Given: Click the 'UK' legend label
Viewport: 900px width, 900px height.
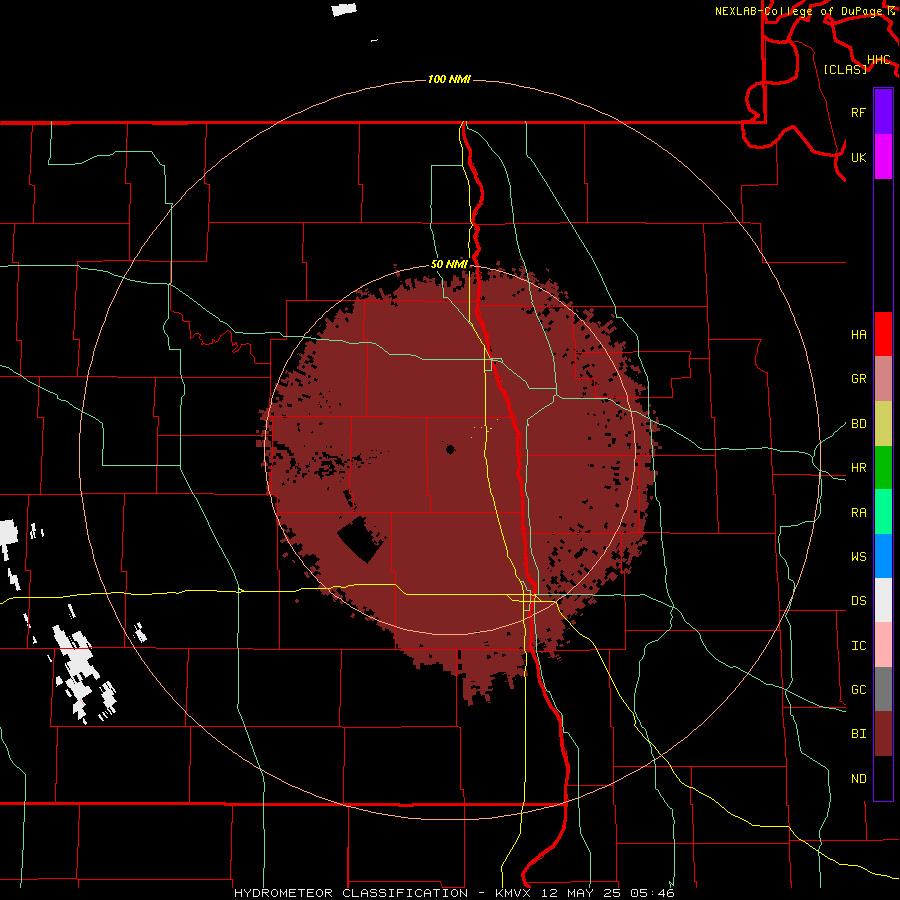Looking at the screenshot, I should click(859, 157).
